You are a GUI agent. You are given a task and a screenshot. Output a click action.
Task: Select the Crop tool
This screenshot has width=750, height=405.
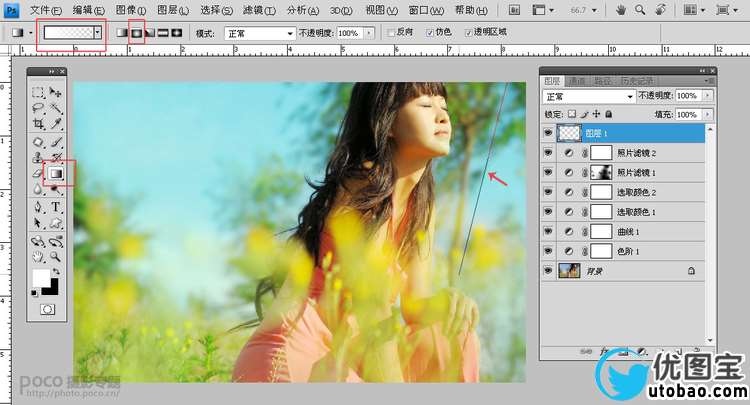[38, 124]
